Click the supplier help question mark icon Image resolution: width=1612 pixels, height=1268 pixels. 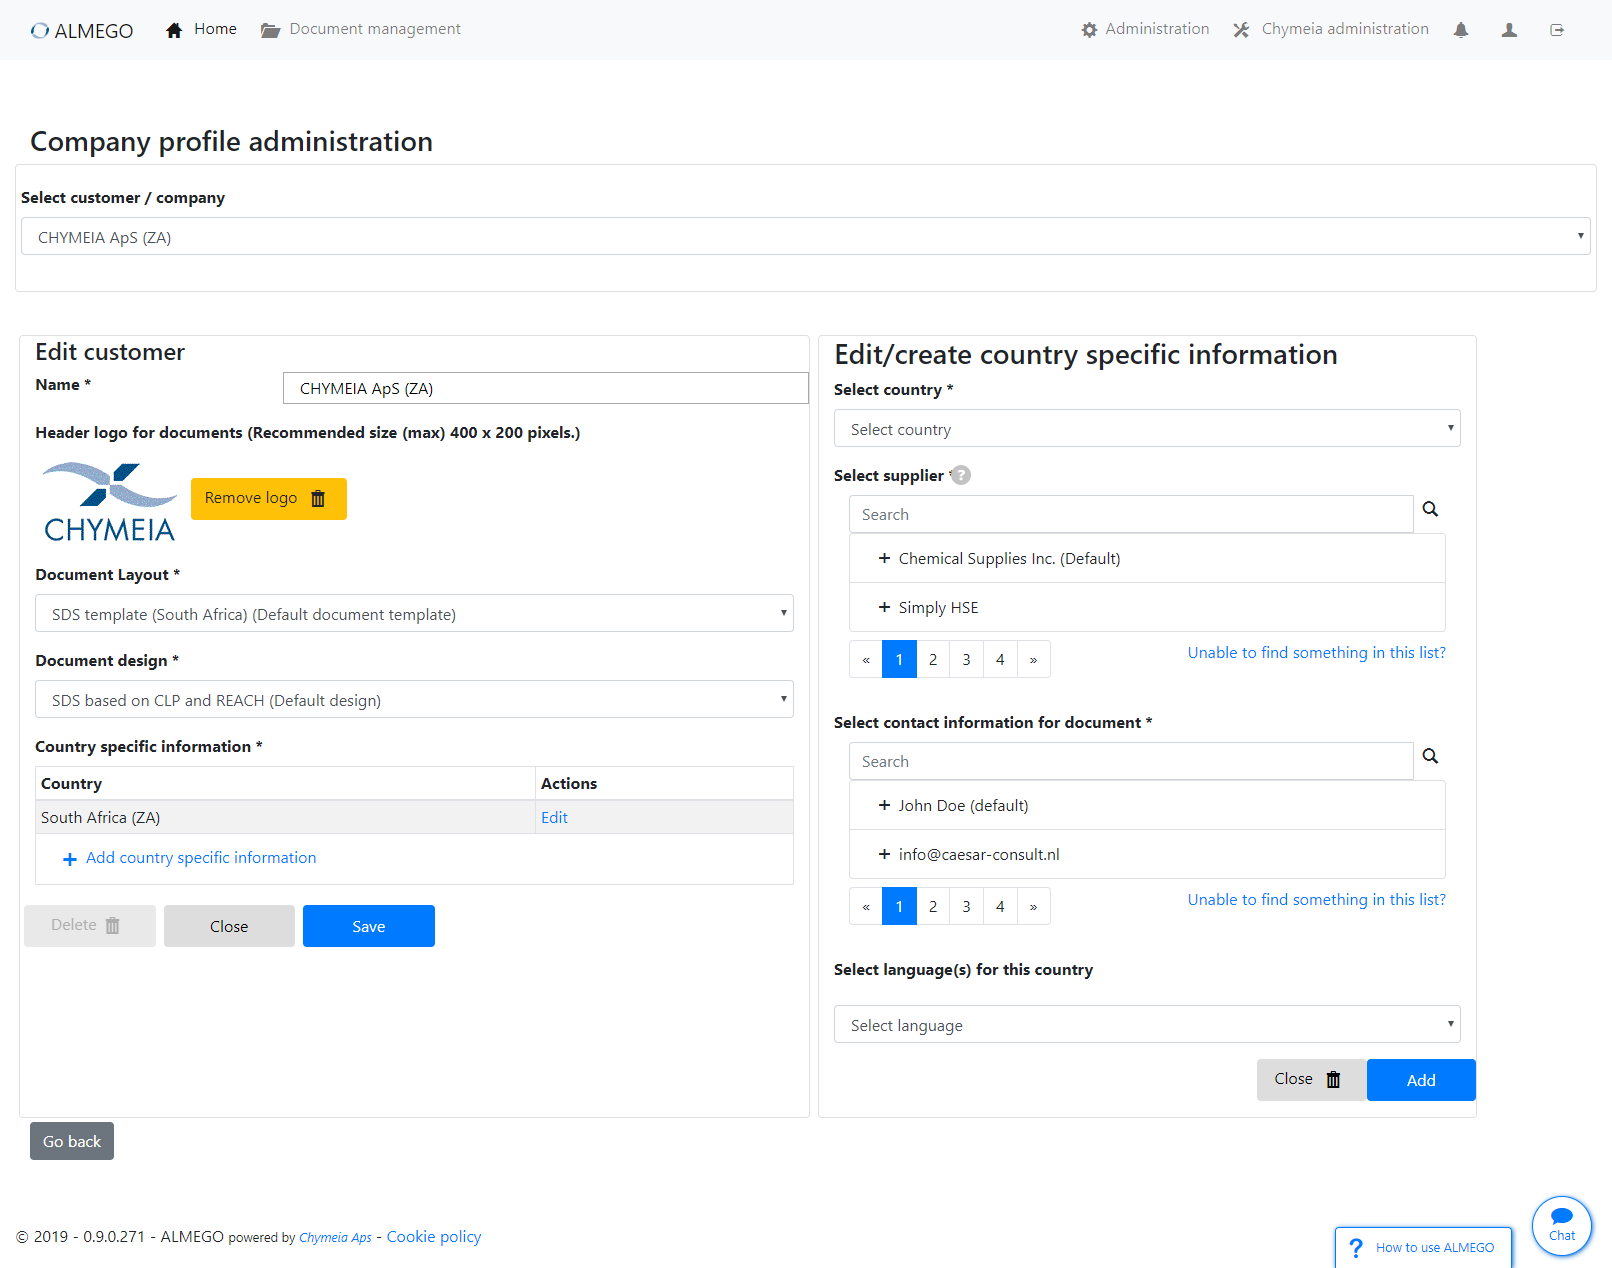(960, 475)
